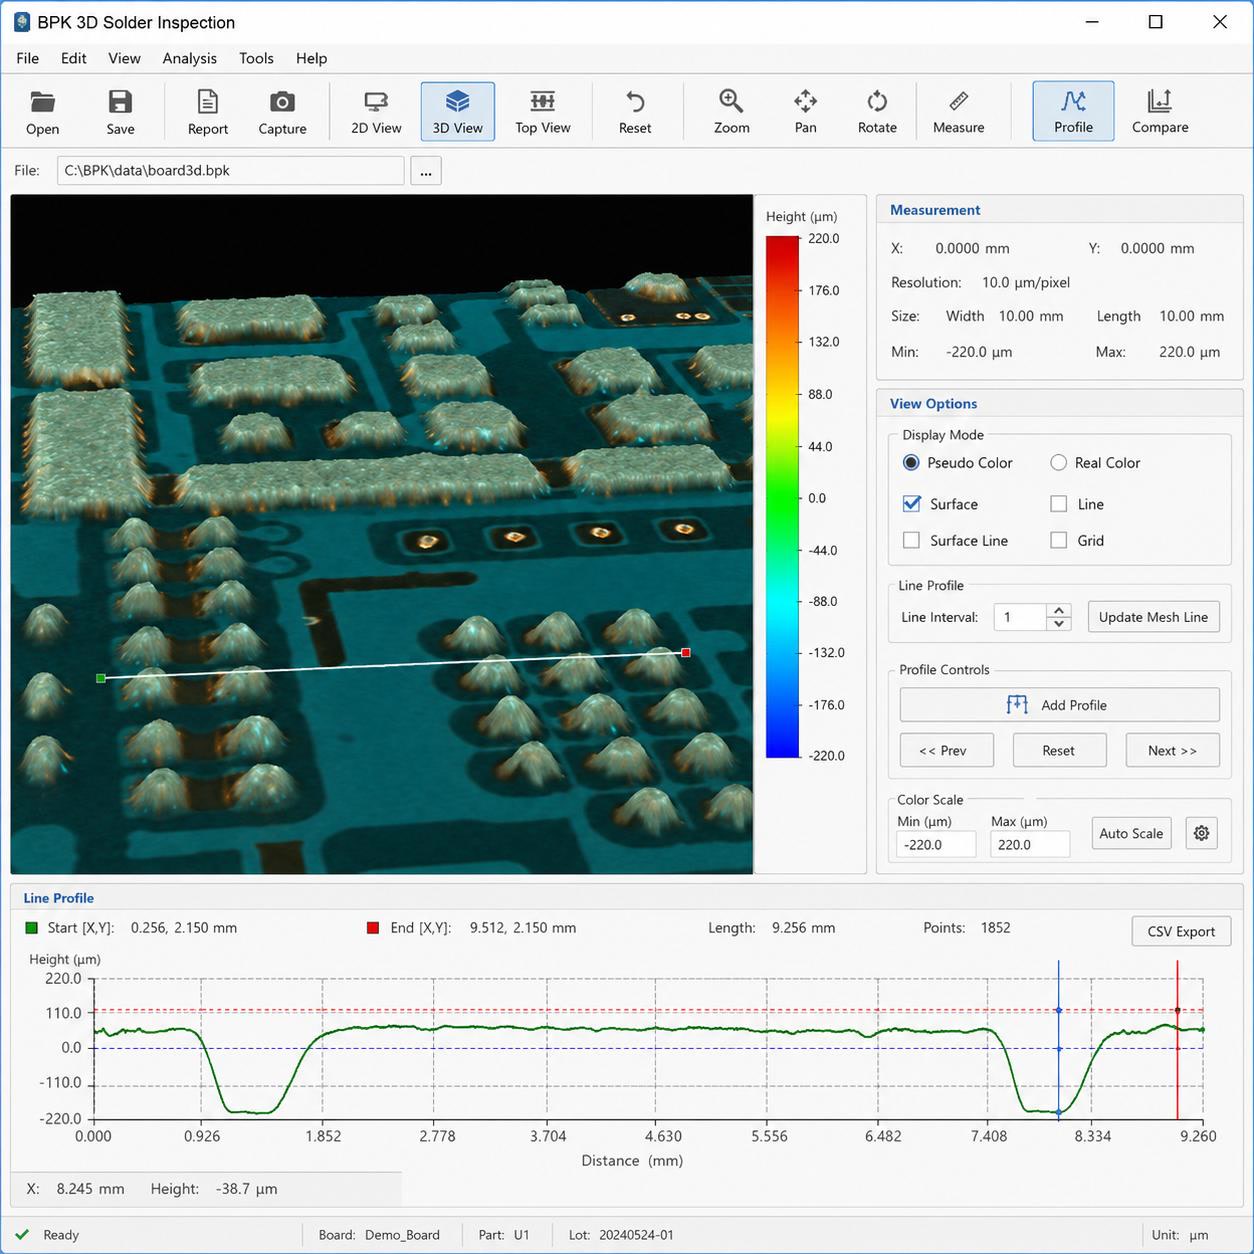Click the Color Scale Max field
Screen dimensions: 1254x1254
click(1030, 844)
